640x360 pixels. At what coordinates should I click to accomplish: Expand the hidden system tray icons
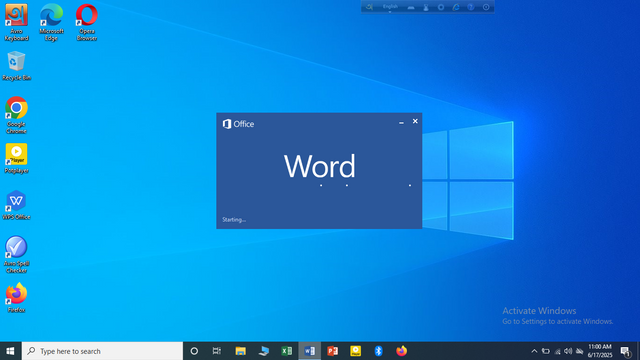[534, 351]
